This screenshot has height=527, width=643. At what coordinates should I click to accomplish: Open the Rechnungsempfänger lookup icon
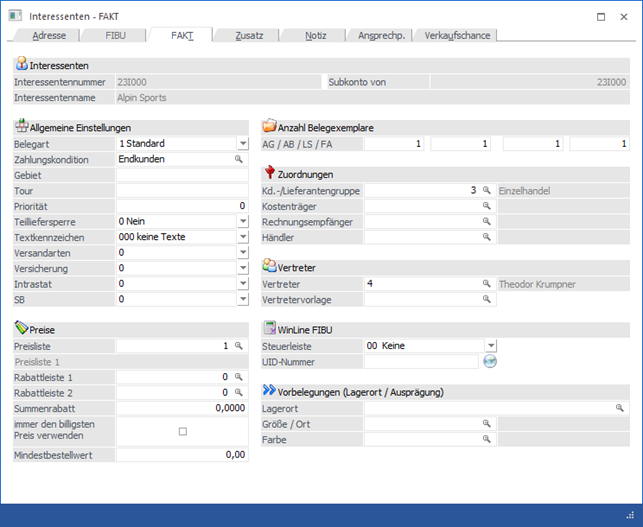(x=487, y=222)
